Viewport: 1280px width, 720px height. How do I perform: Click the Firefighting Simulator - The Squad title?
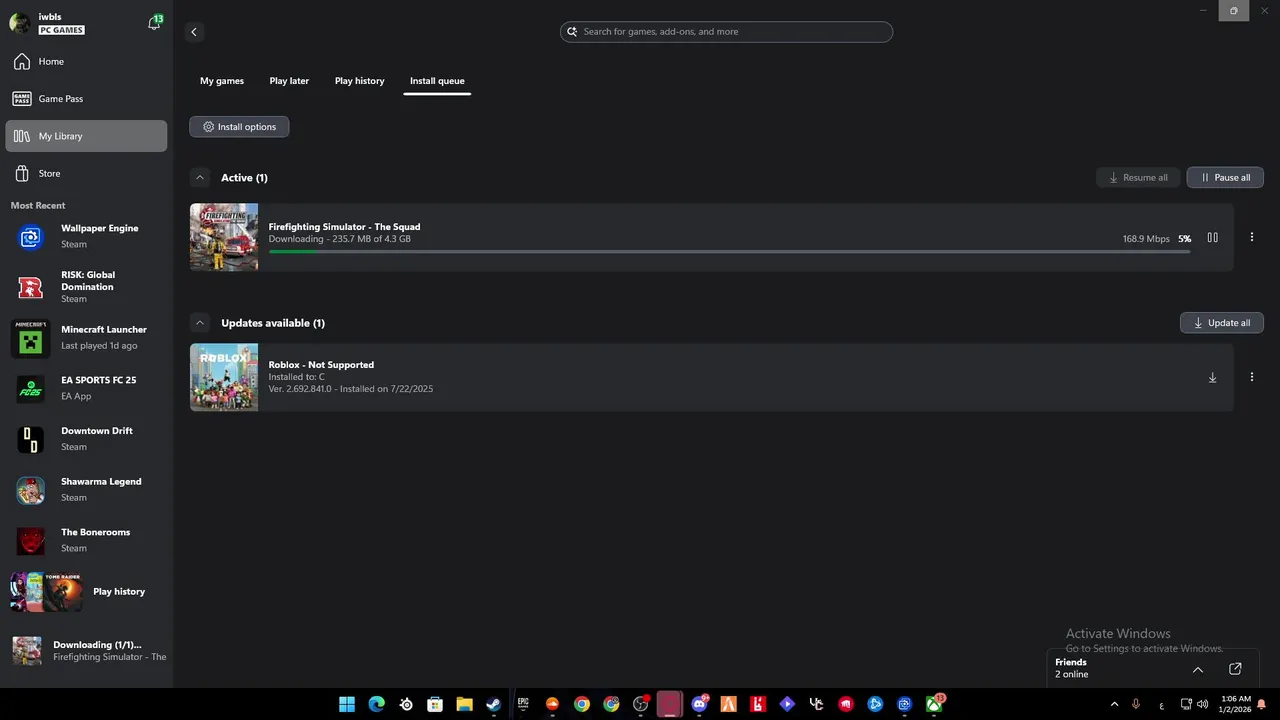344,227
